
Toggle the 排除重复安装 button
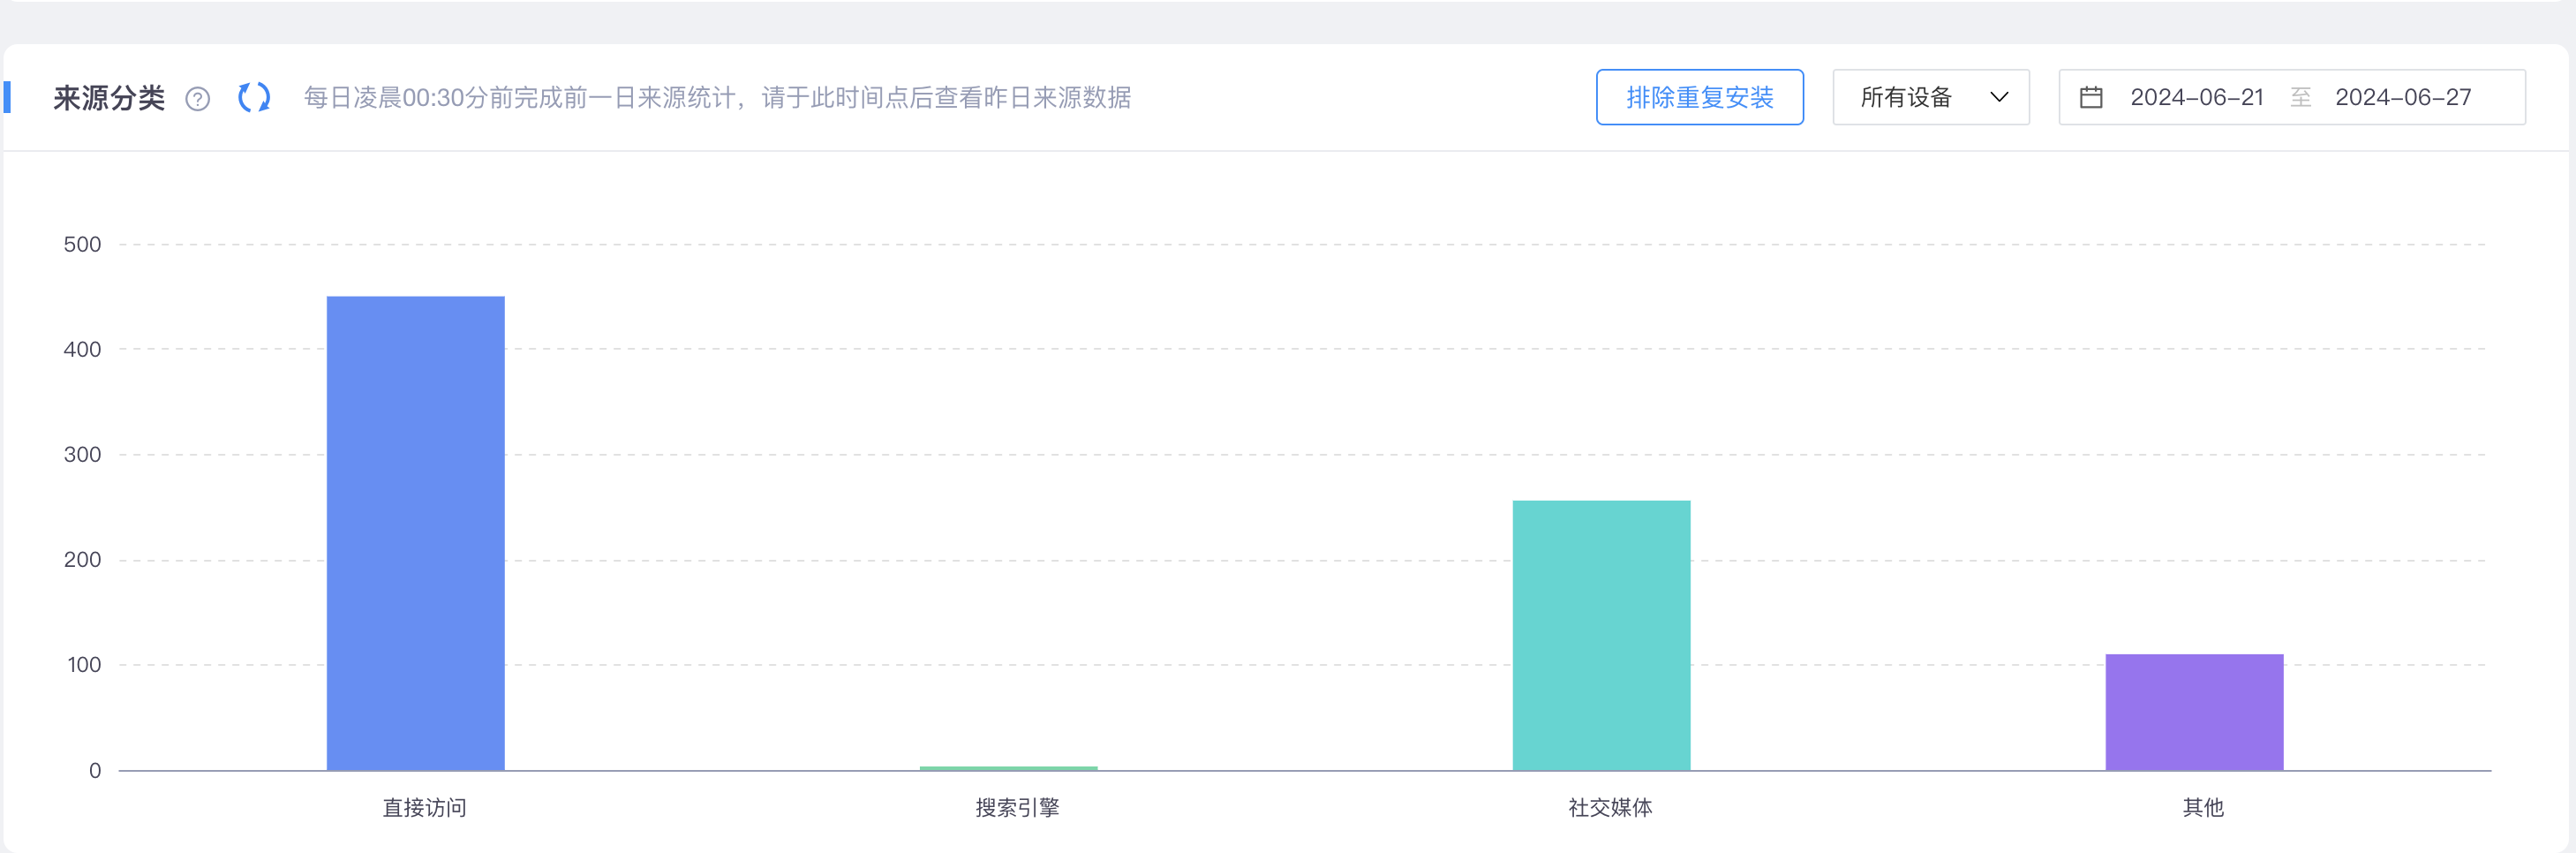coord(1699,97)
